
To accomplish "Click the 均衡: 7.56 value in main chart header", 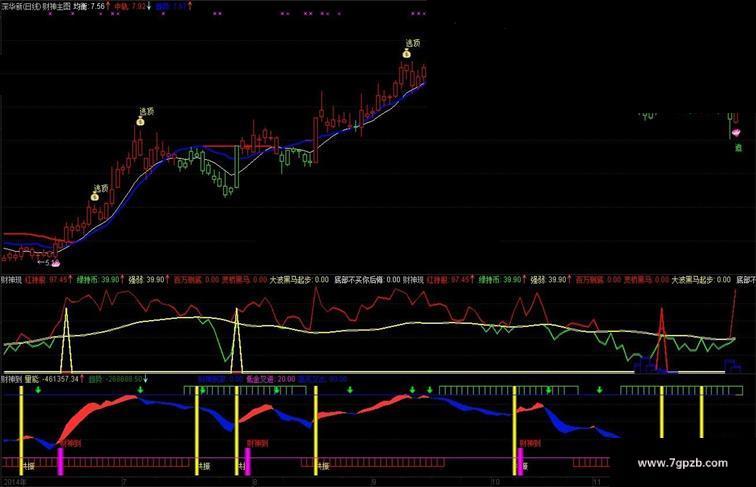I will (x=88, y=7).
